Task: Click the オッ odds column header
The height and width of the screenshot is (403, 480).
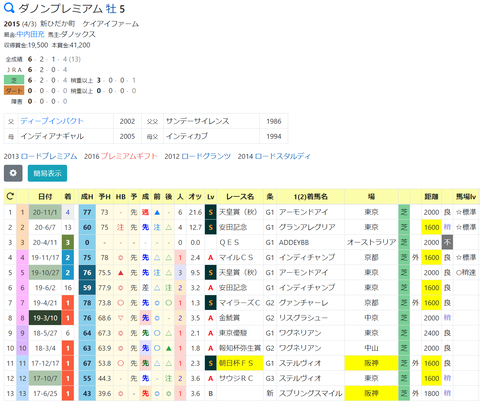Action: [x=195, y=196]
